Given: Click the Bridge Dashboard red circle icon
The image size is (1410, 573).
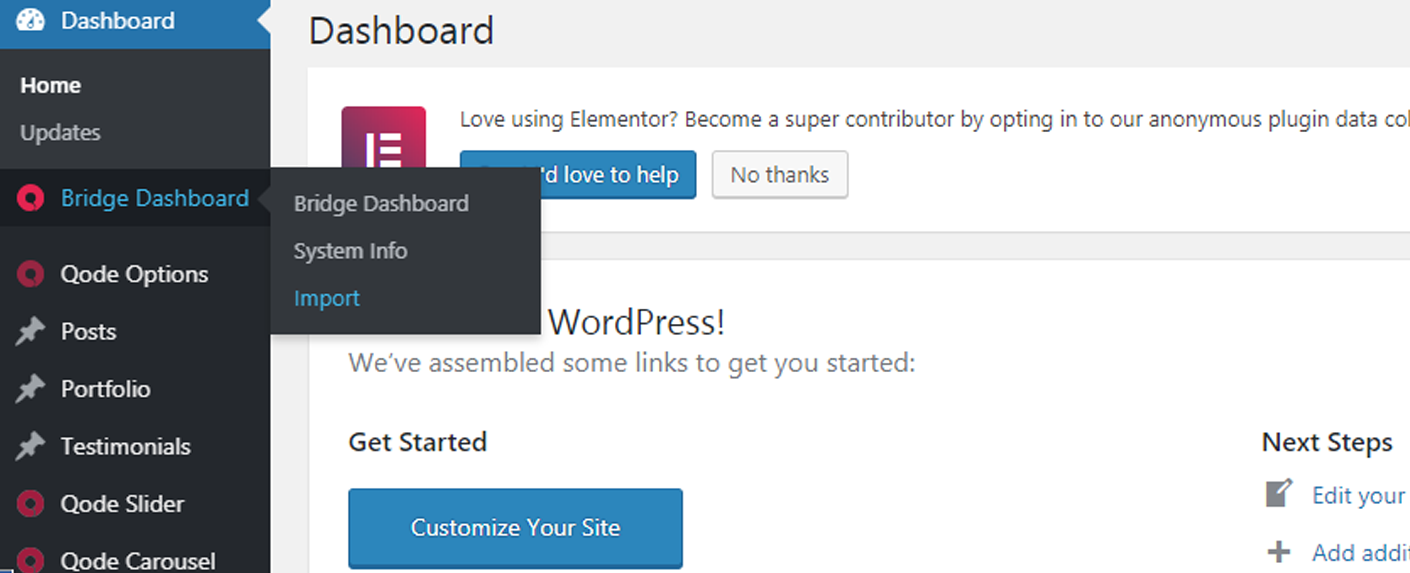Looking at the screenshot, I should [x=31, y=199].
